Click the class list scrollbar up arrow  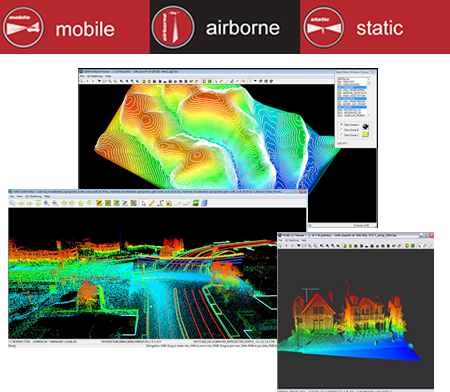(x=369, y=79)
